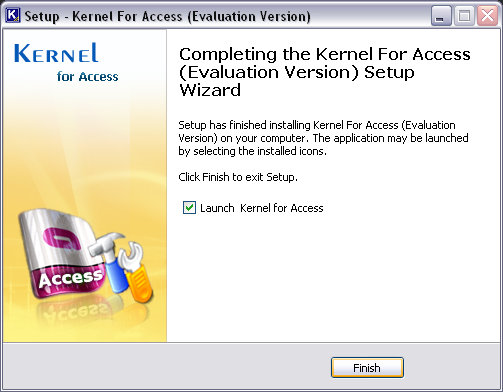Click the disabled maximize button
The width and height of the screenshot is (503, 392).
pyautogui.click(x=464, y=16)
